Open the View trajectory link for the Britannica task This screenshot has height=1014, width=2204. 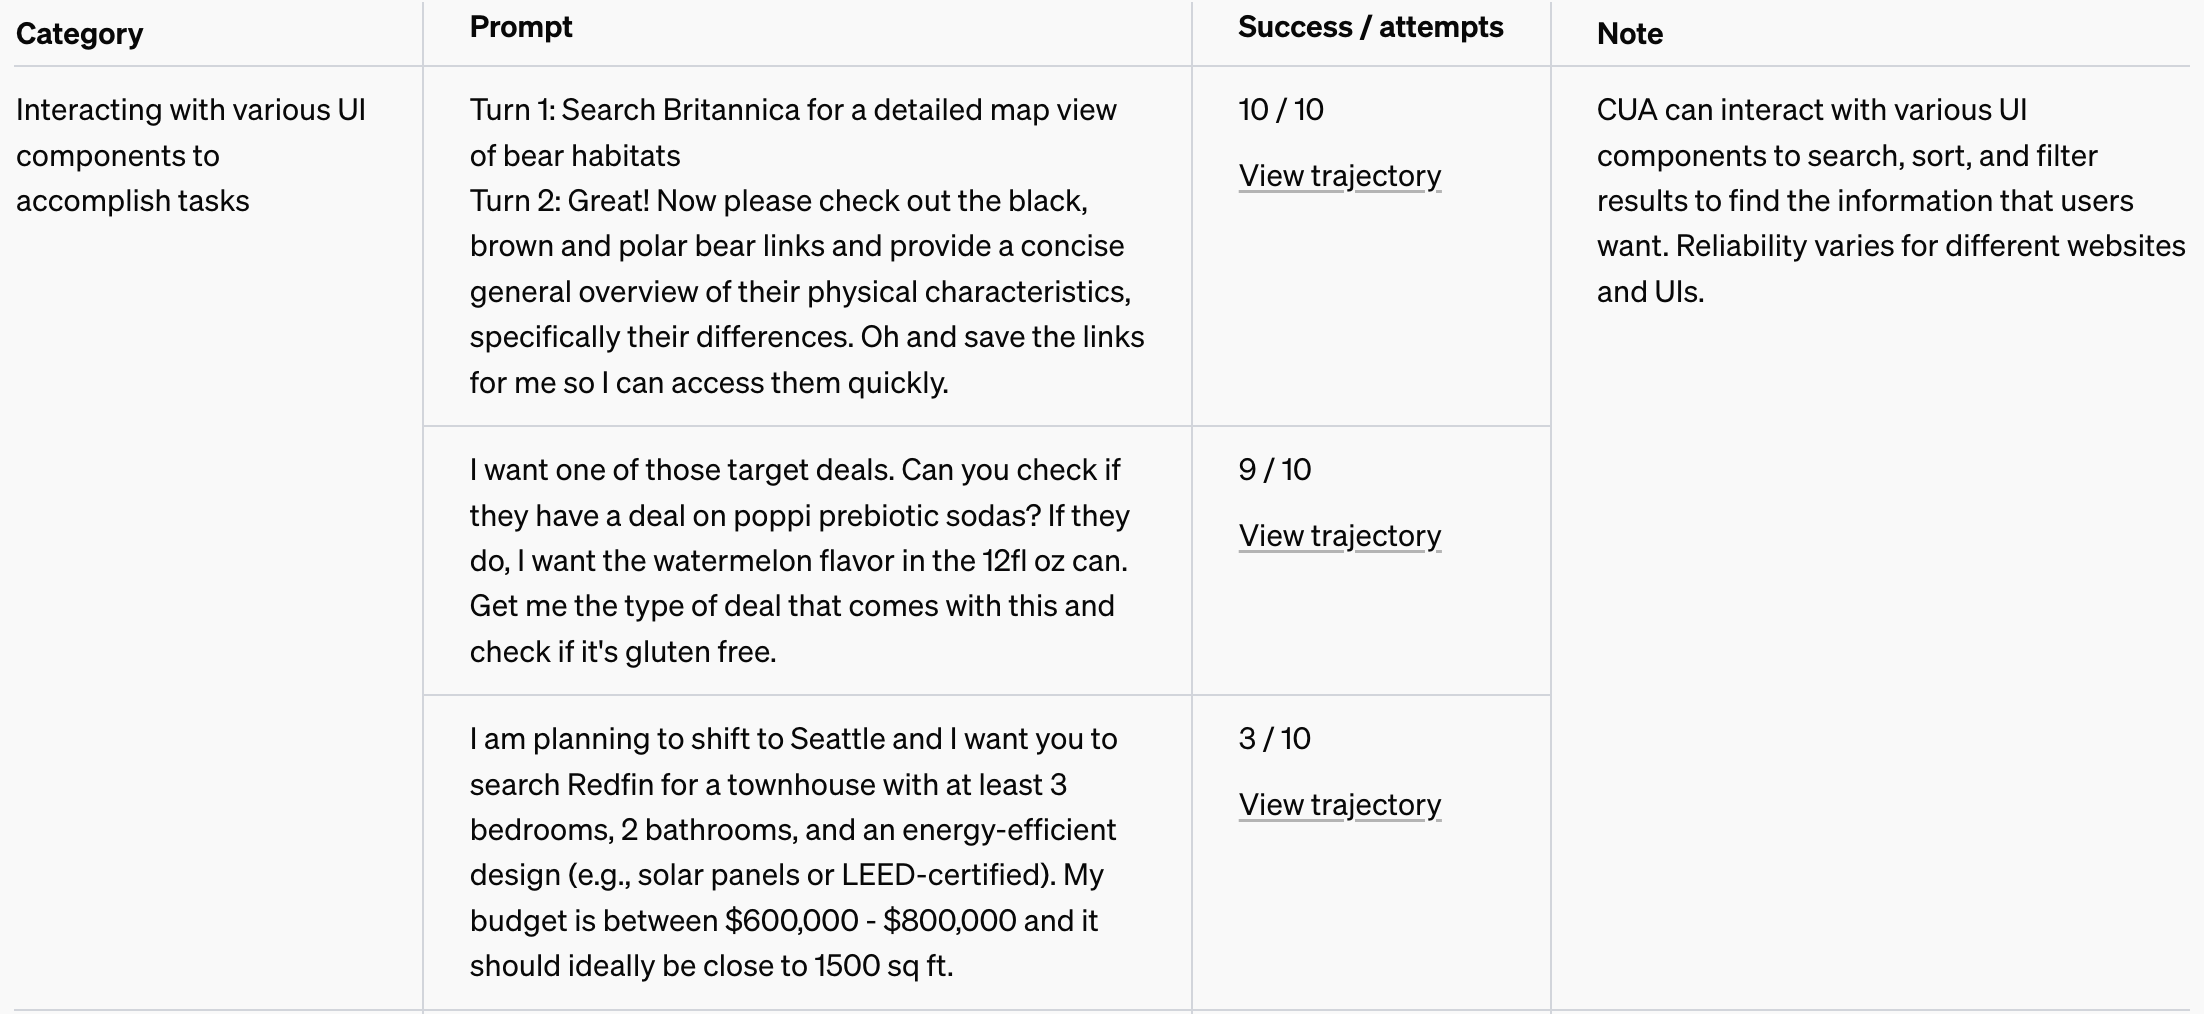click(1339, 176)
